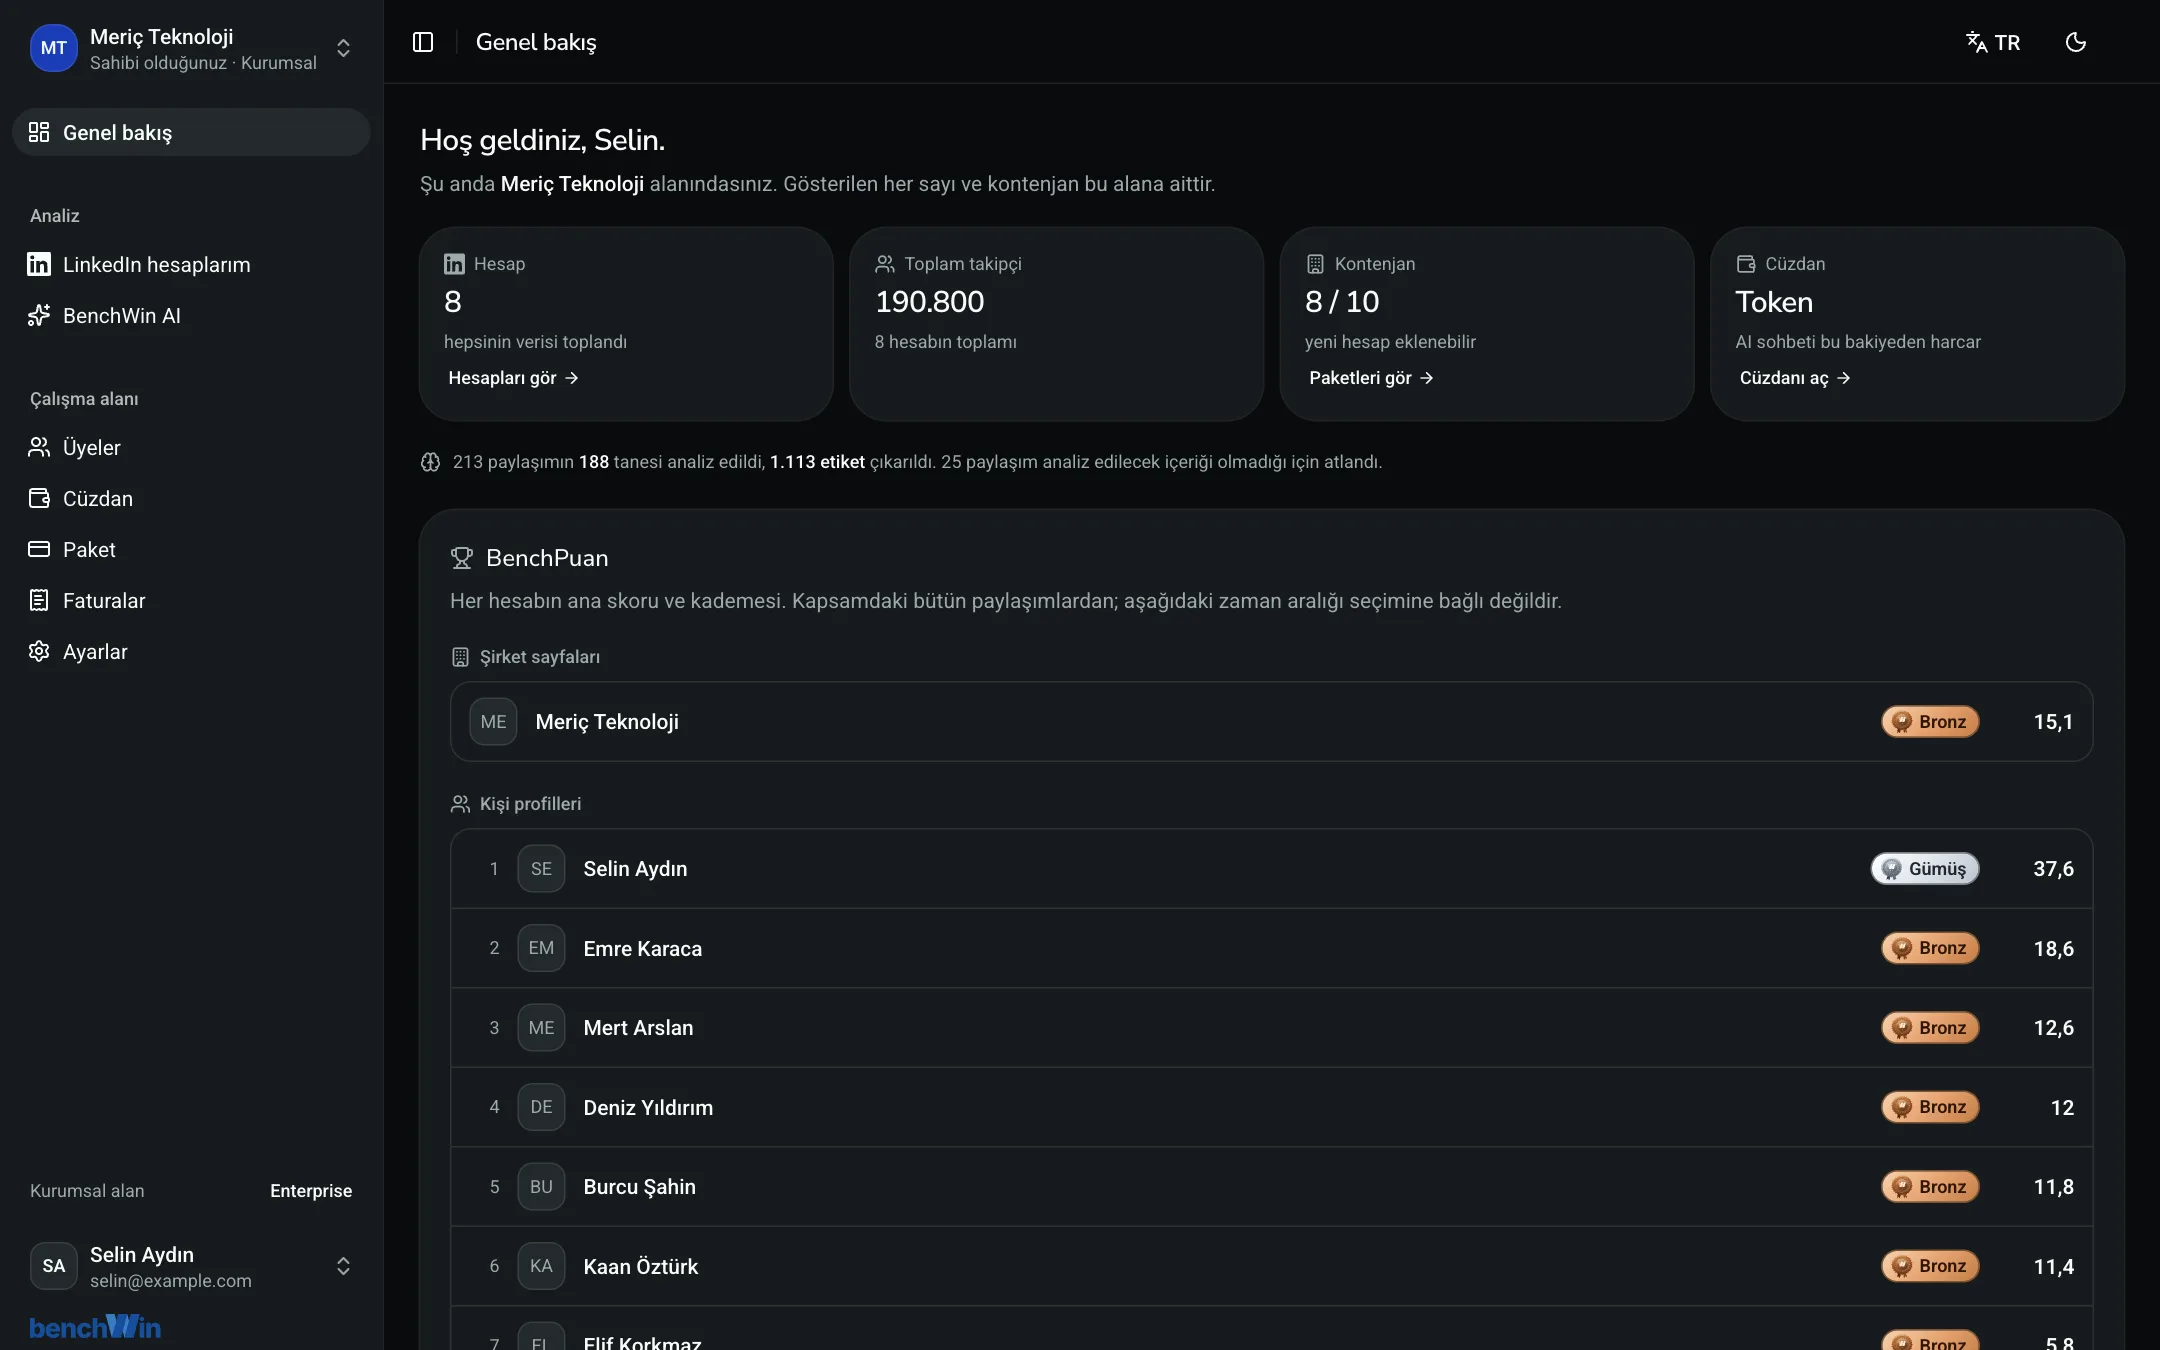Open BenchWin AI sidebar item
Image resolution: width=2160 pixels, height=1350 pixels.
click(x=191, y=315)
